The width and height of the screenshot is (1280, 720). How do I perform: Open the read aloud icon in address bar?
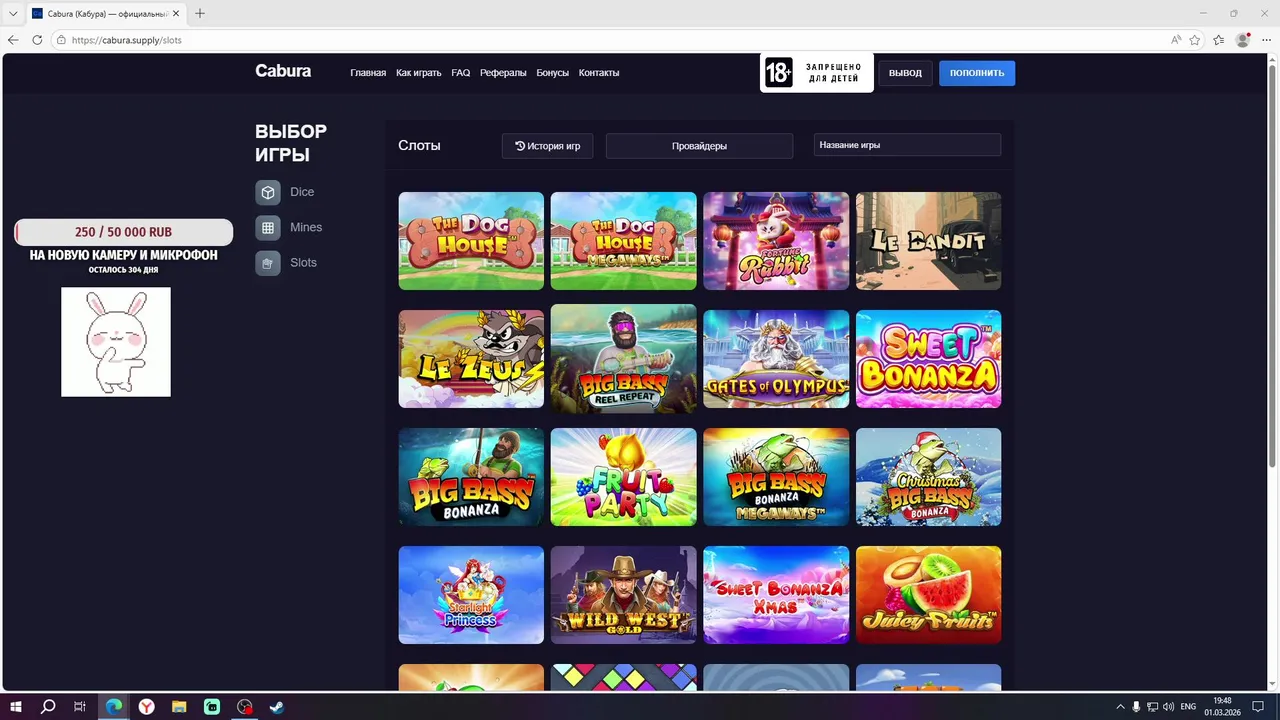(x=1176, y=40)
